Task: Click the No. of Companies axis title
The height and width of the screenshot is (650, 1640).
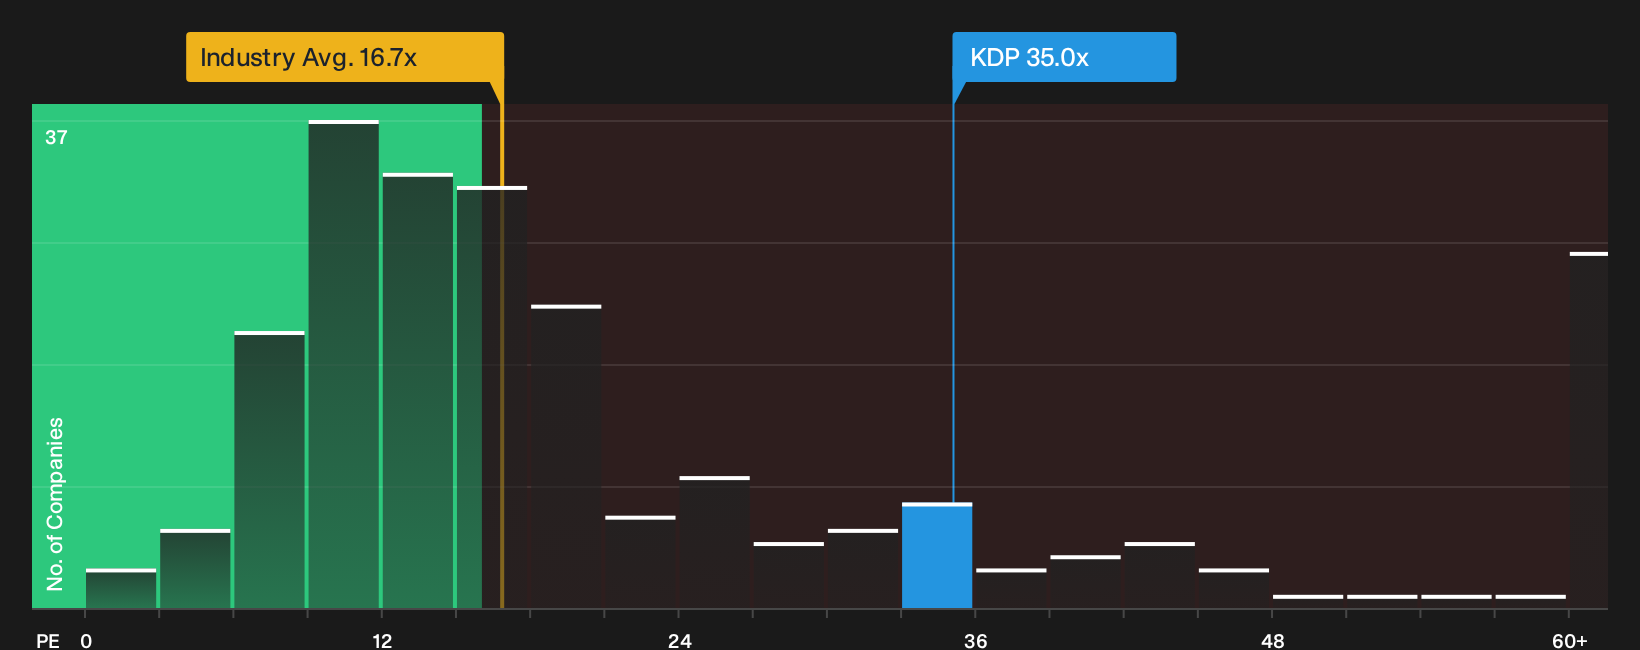Action: click(x=55, y=503)
